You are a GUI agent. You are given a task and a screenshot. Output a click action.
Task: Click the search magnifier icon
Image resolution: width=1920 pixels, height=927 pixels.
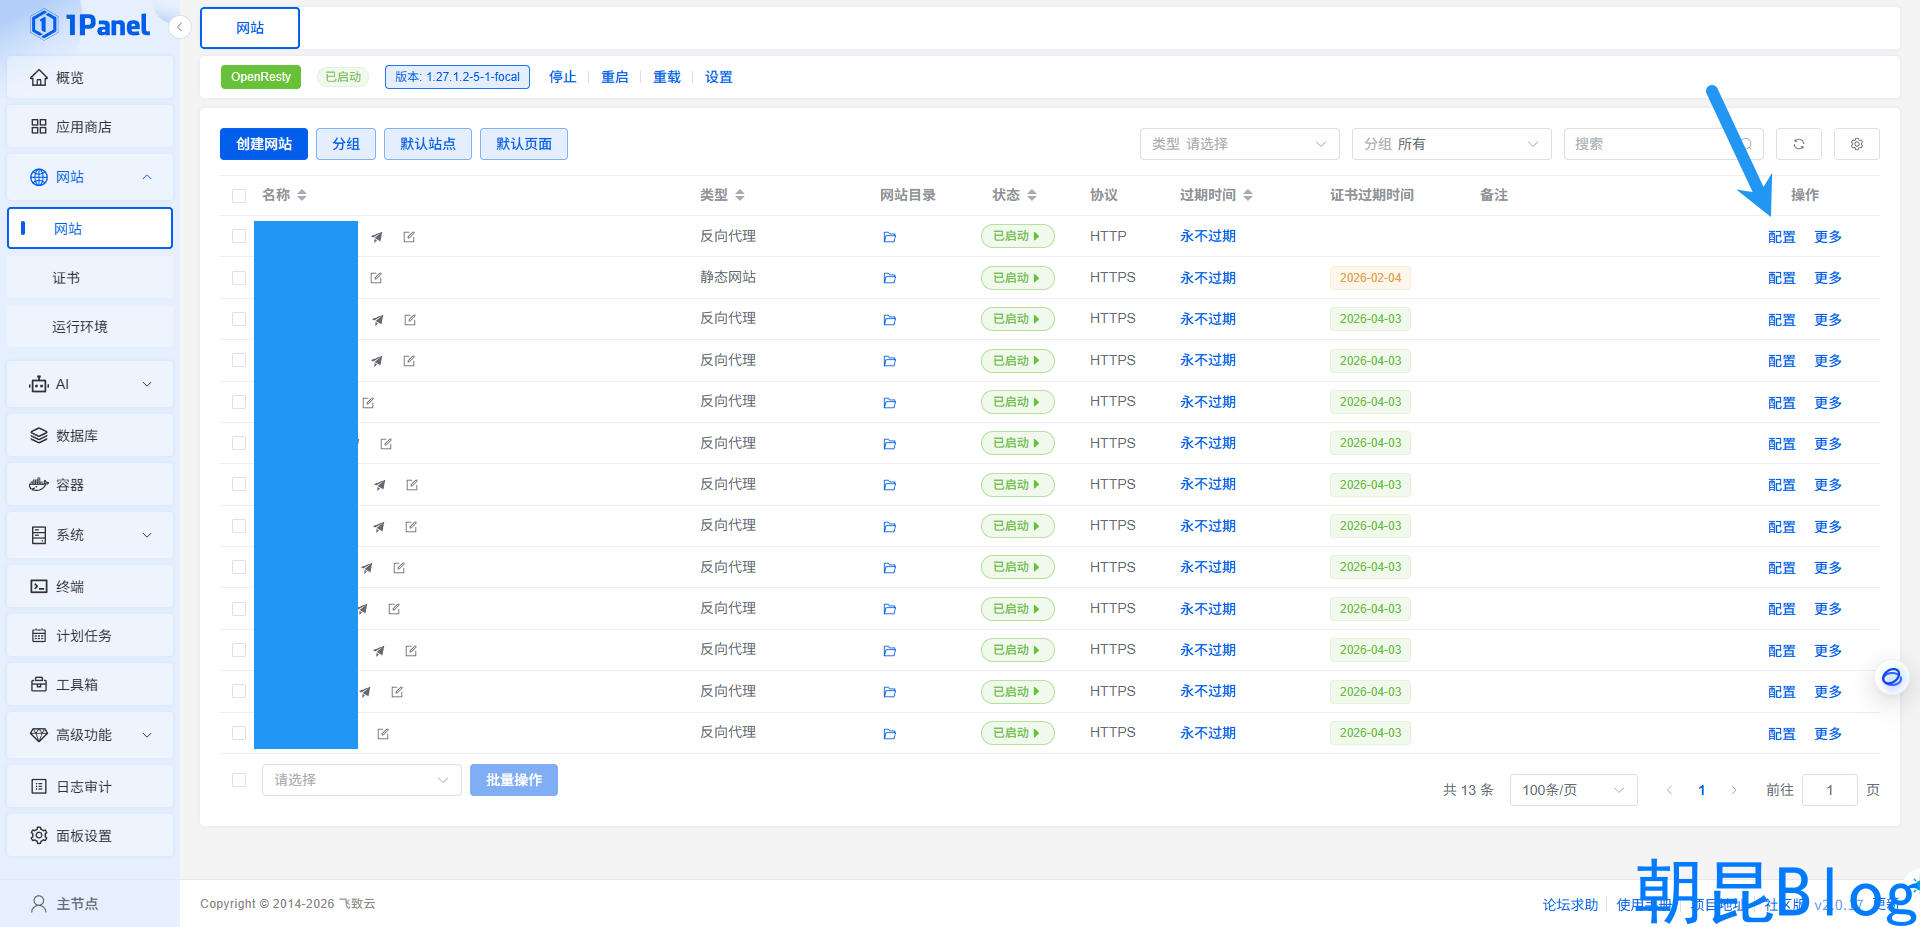1746,144
